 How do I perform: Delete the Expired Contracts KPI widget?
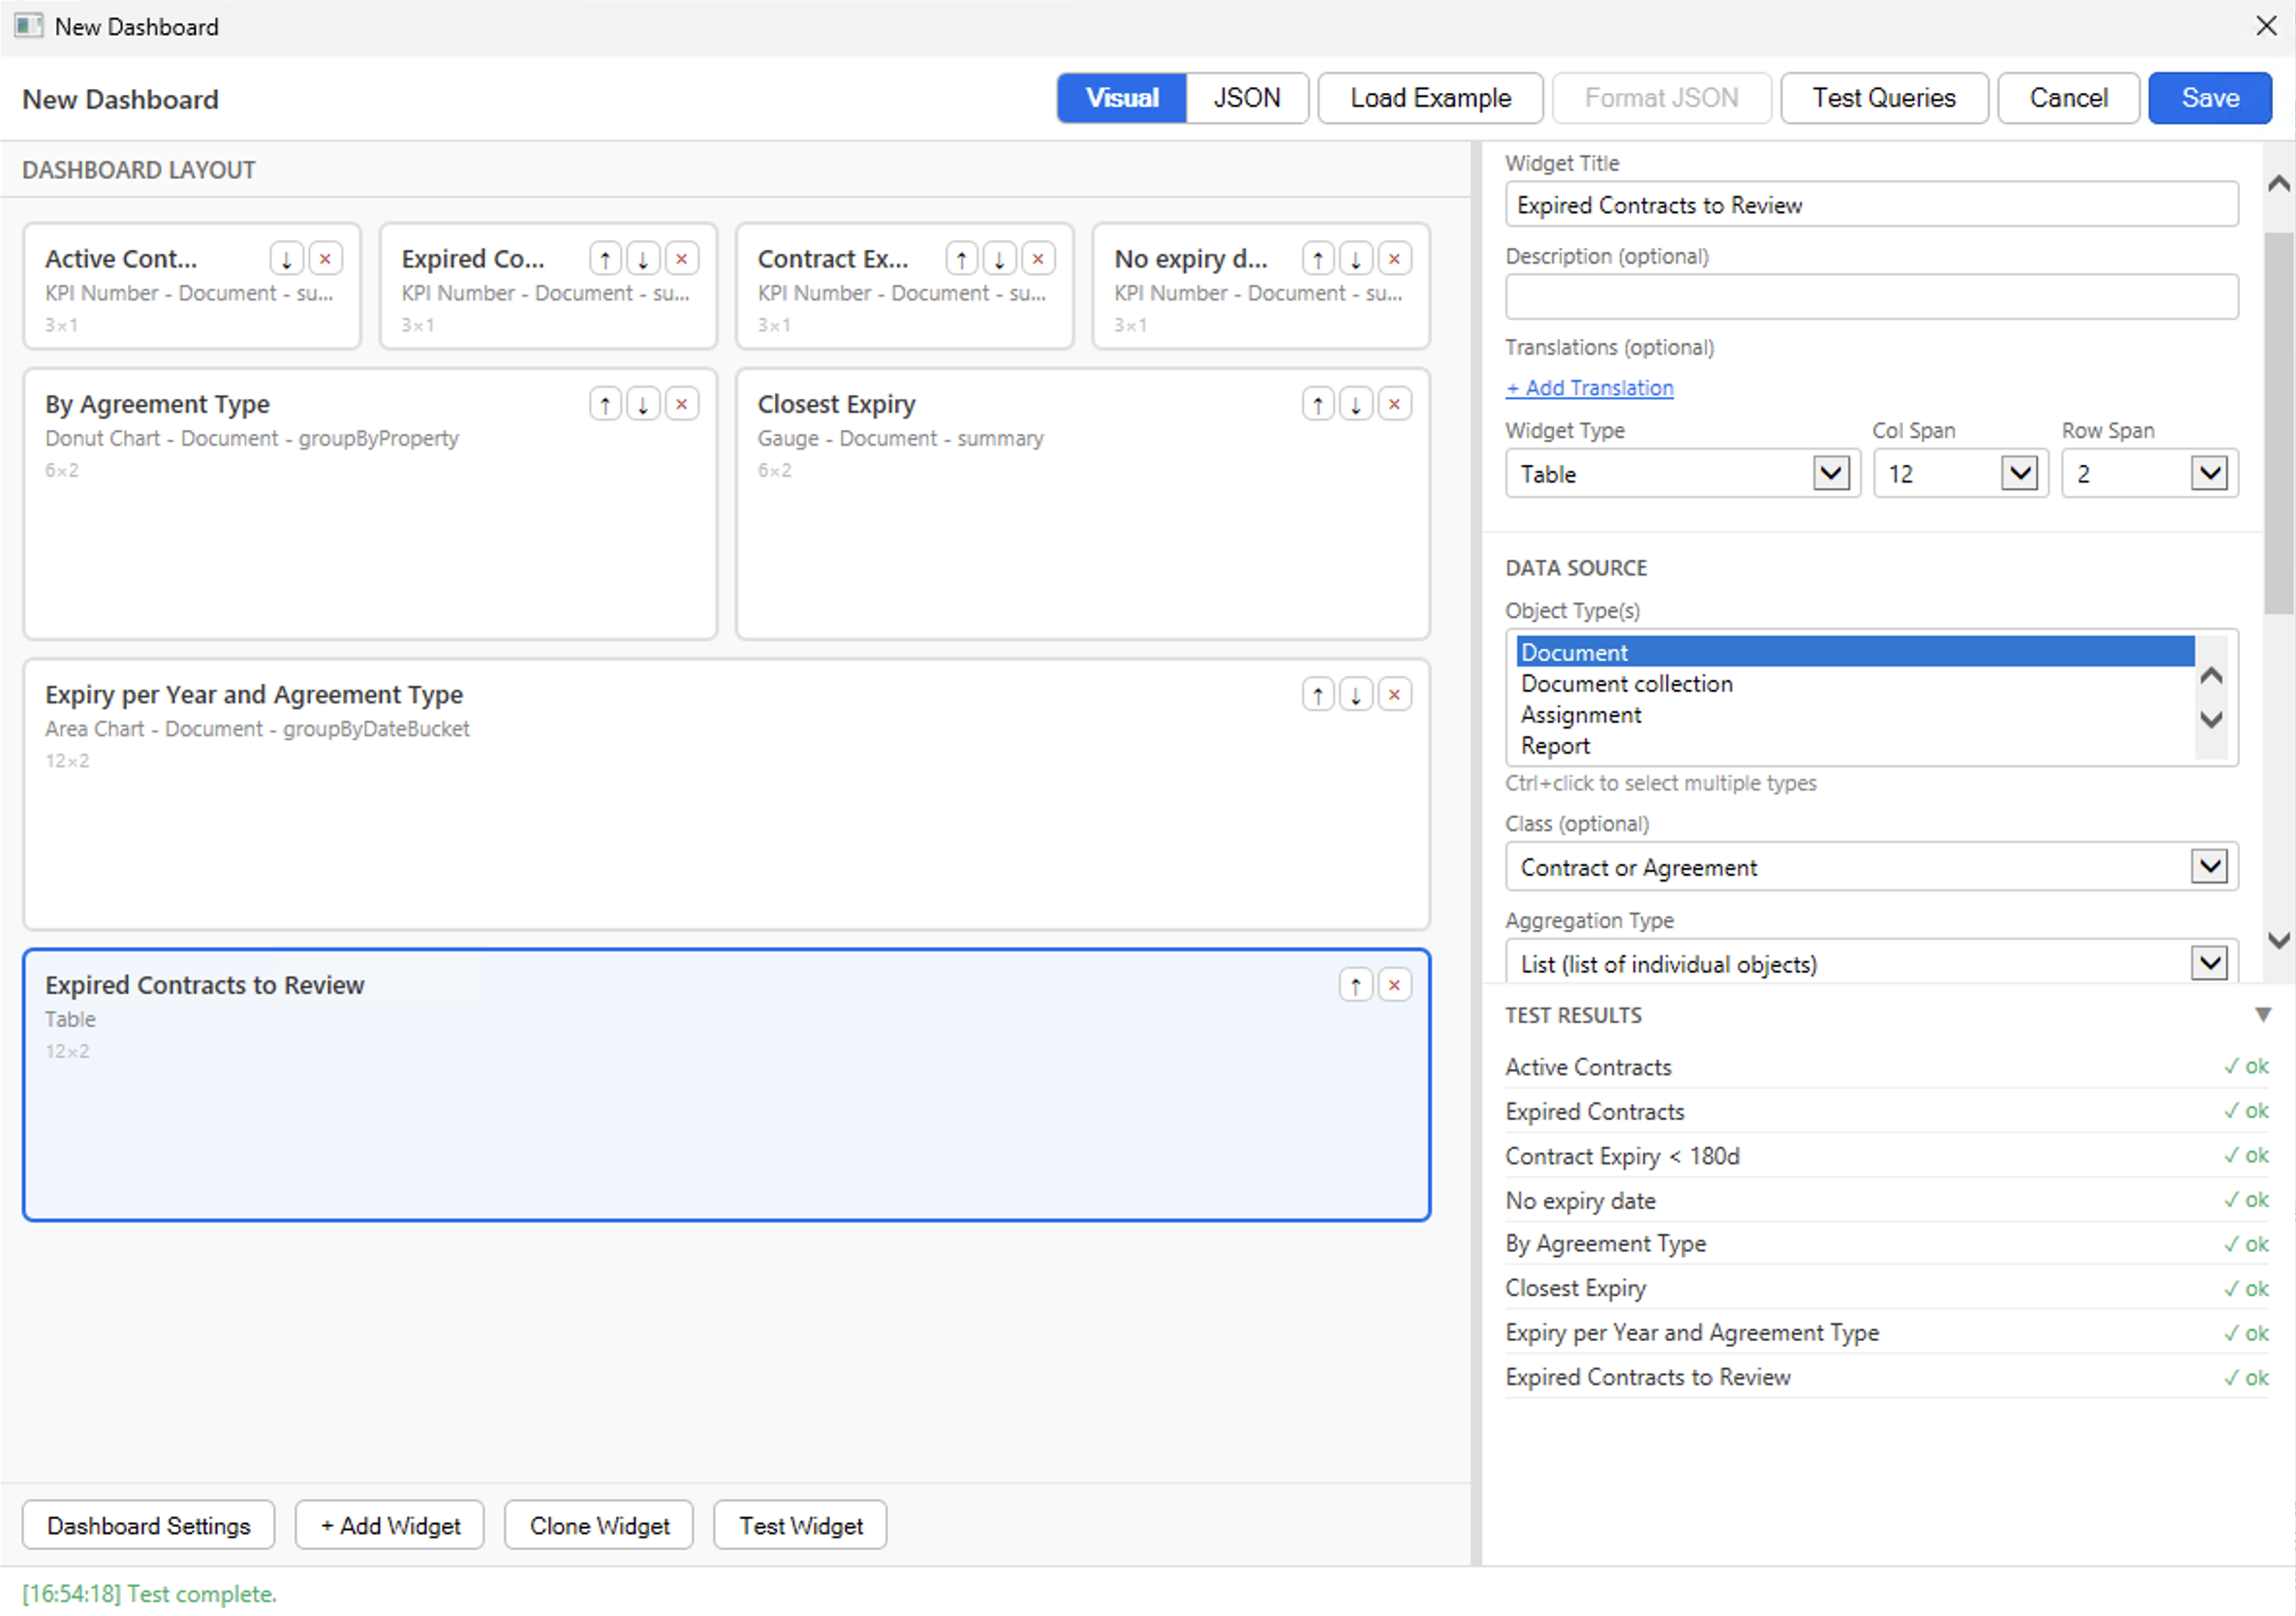682,259
